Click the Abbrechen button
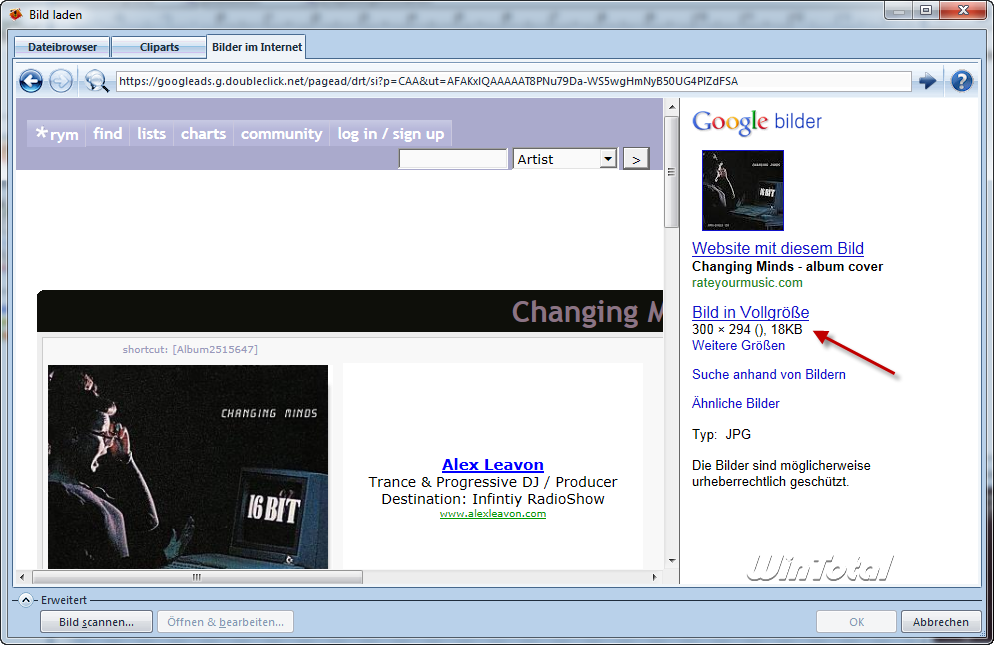The image size is (994, 645). coord(941,622)
